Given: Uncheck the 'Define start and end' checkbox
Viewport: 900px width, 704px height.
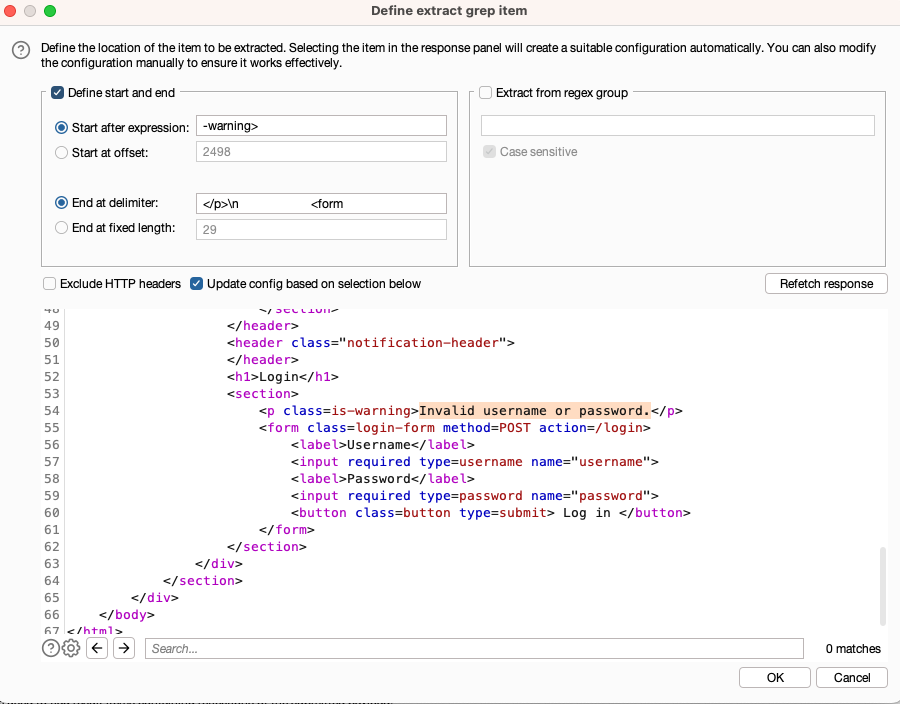Looking at the screenshot, I should pyautogui.click(x=57, y=92).
